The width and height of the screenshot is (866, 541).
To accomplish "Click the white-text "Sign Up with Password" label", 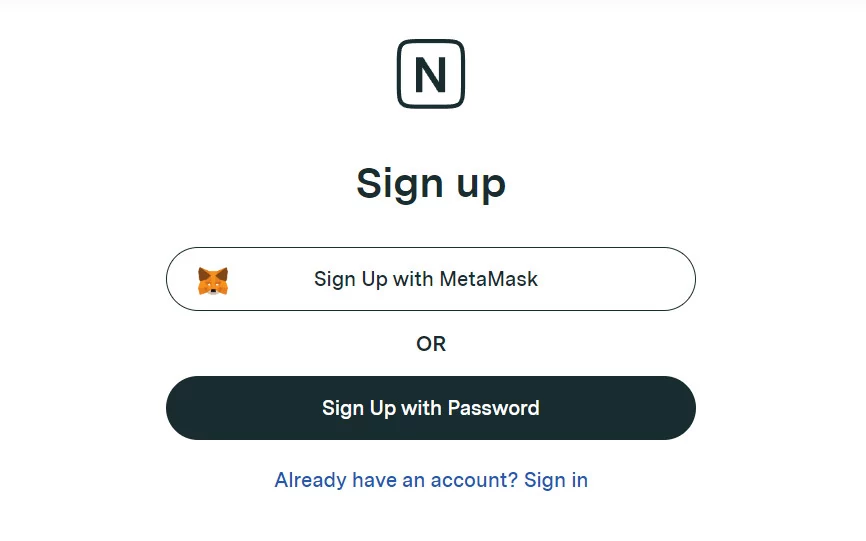I will [431, 409].
